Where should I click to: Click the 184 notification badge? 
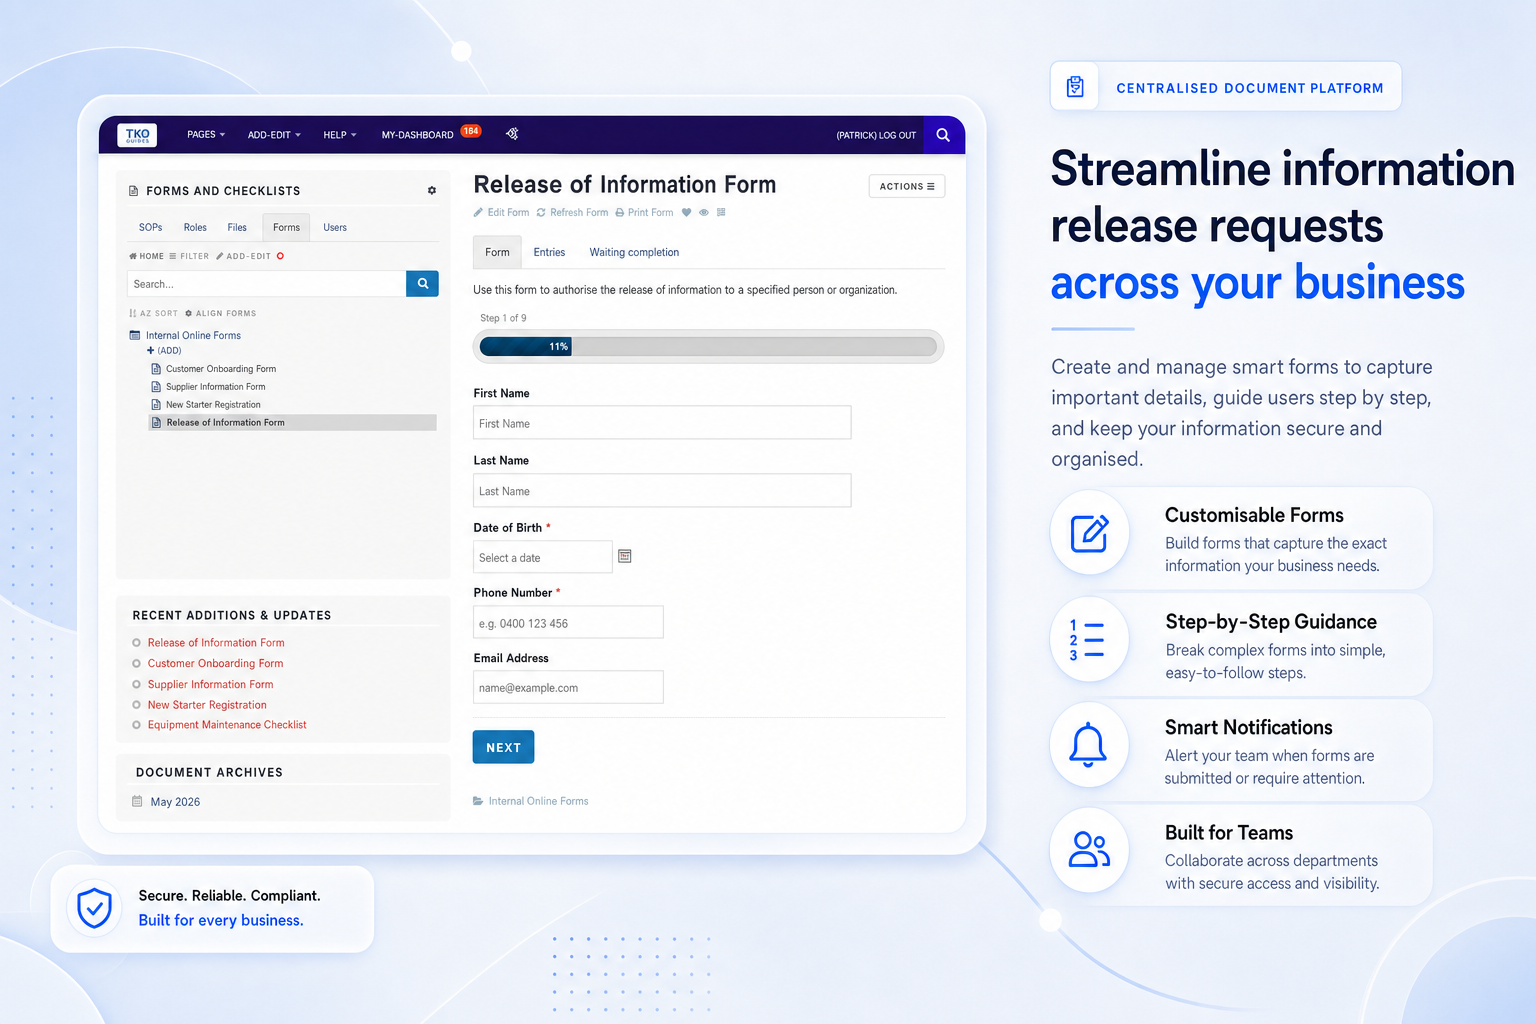pos(471,131)
